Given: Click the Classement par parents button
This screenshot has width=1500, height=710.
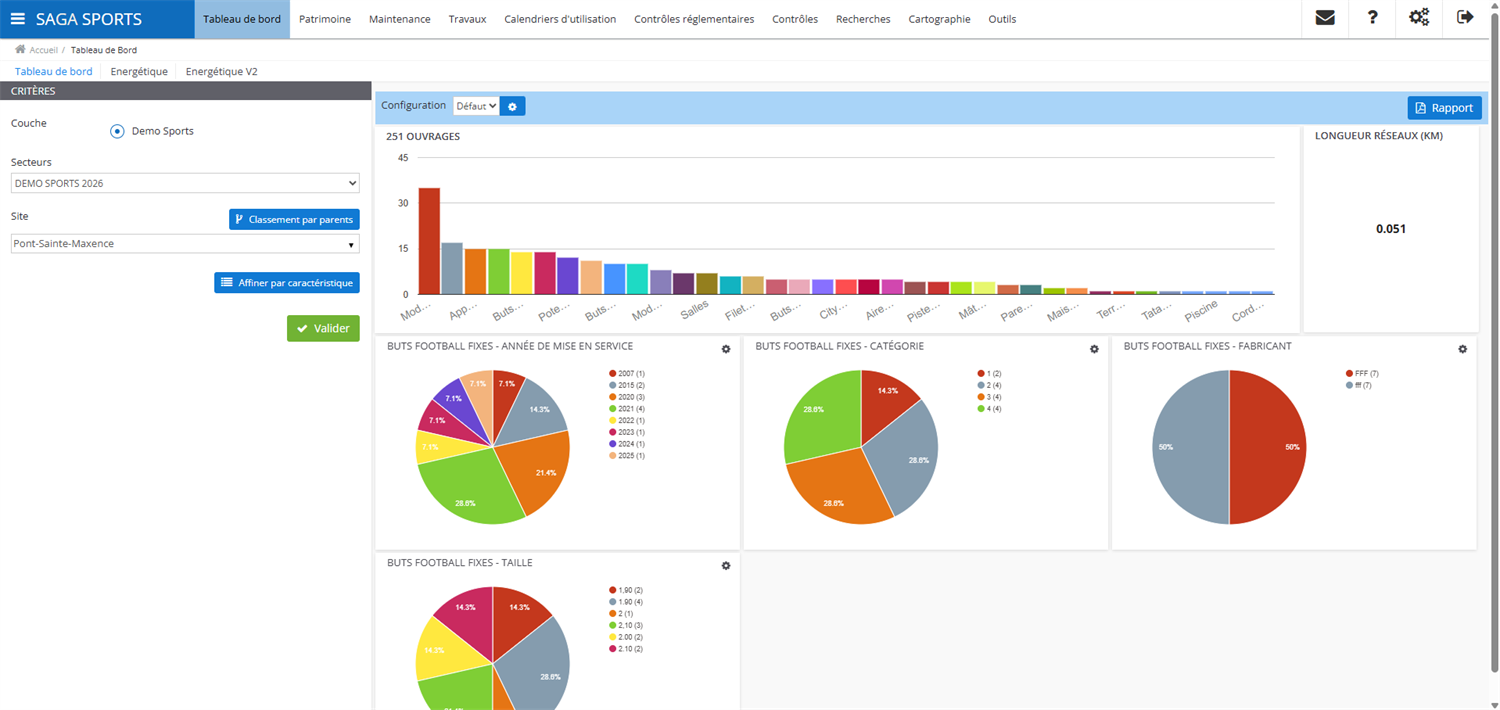Looking at the screenshot, I should (294, 219).
